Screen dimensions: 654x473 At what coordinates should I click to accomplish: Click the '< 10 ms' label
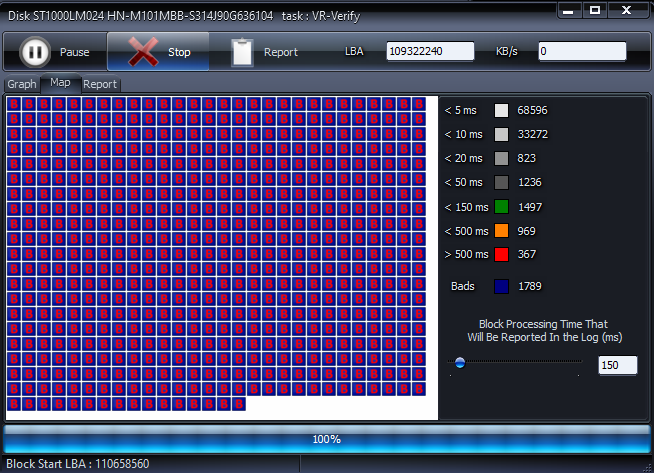tap(463, 134)
